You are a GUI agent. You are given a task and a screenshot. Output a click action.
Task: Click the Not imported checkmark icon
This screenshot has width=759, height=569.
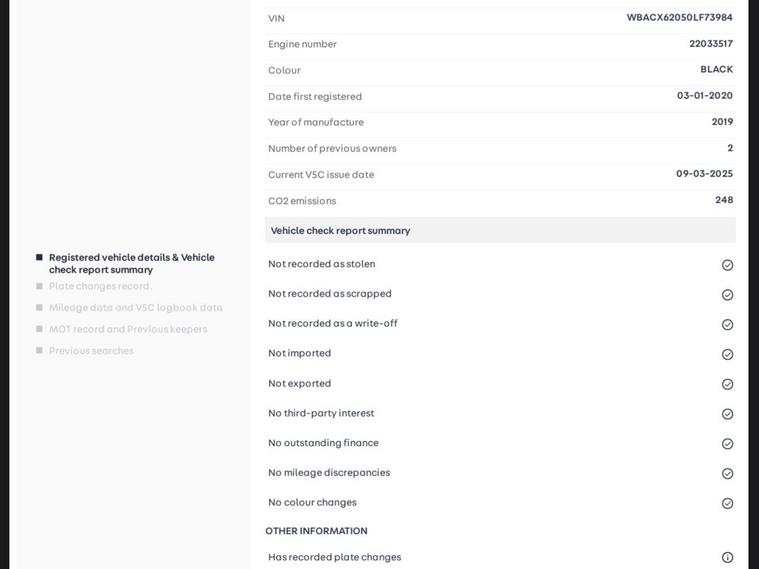727,354
